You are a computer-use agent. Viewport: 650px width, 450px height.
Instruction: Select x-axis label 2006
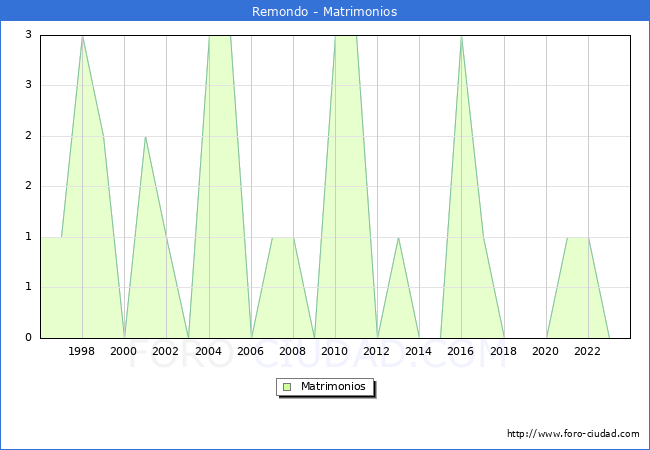(250, 351)
